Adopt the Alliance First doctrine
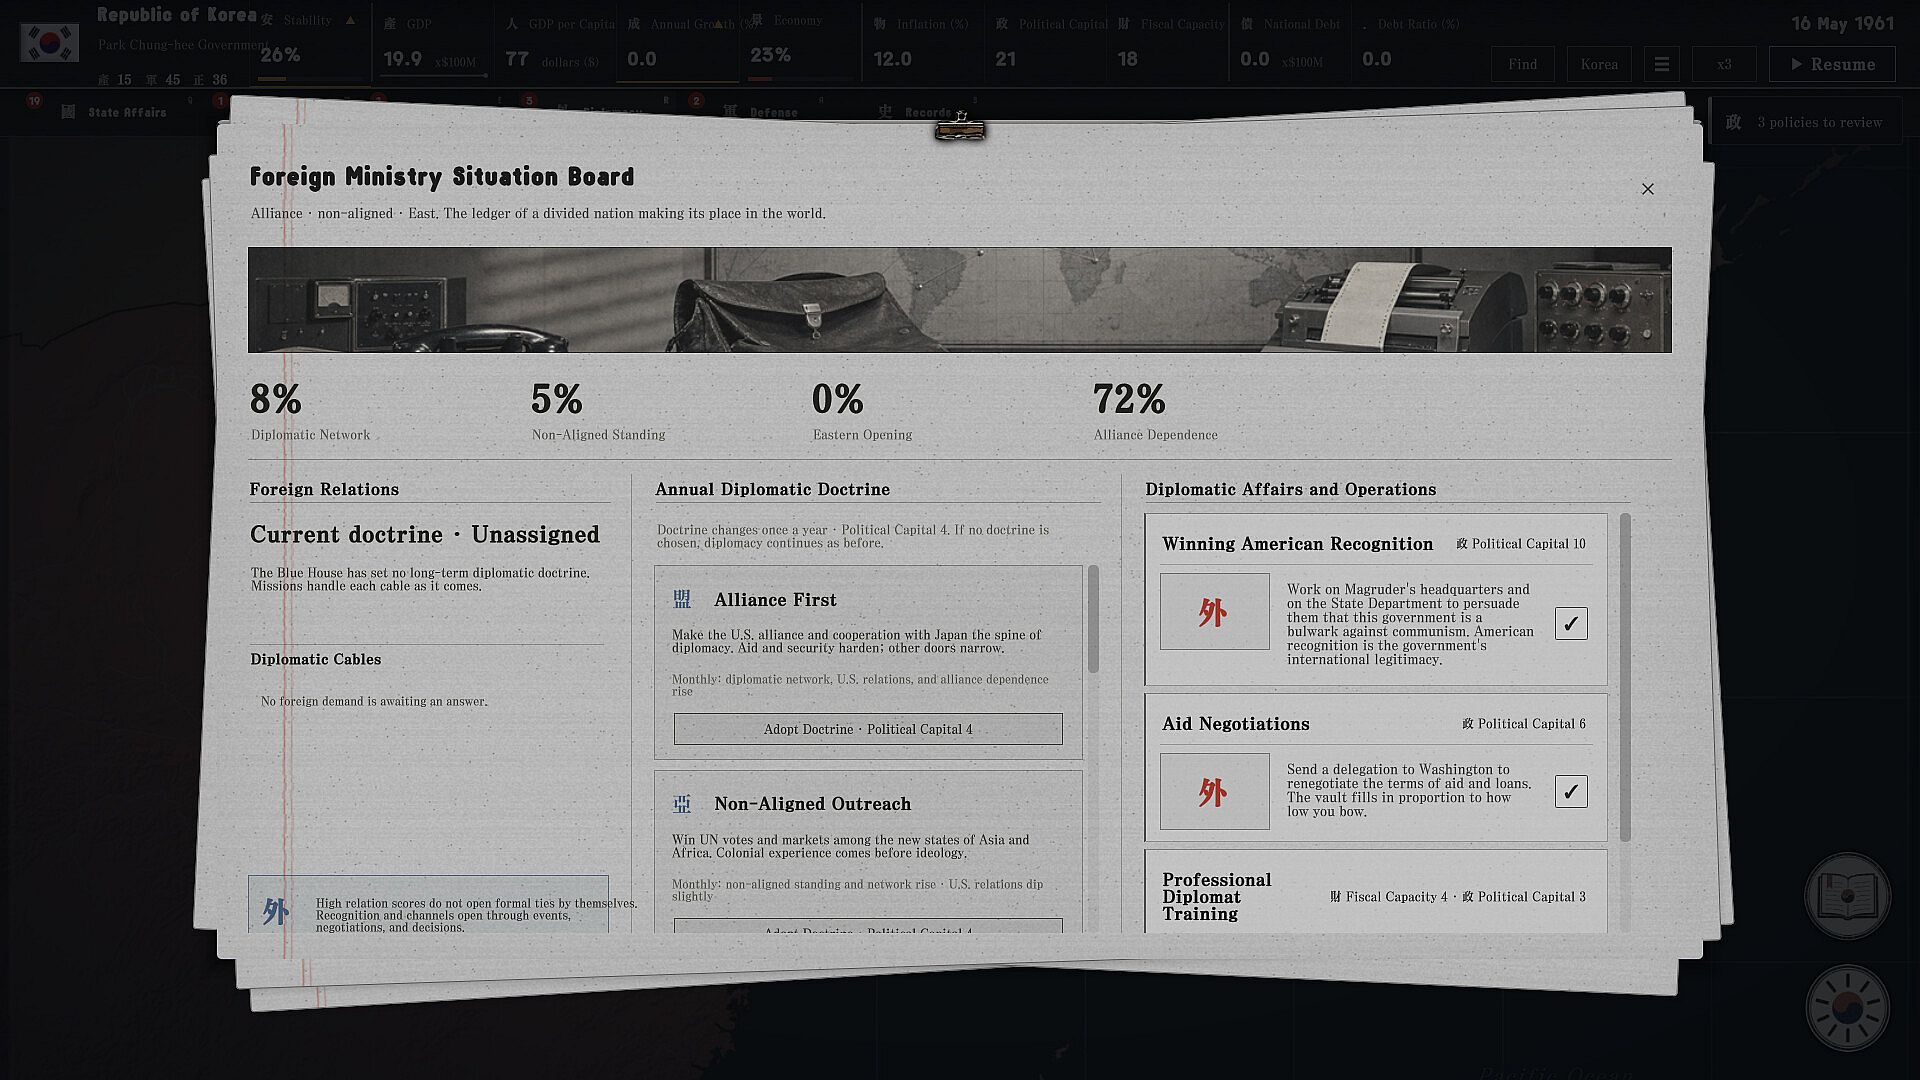Screen dimensions: 1920x1080 (x=868, y=729)
